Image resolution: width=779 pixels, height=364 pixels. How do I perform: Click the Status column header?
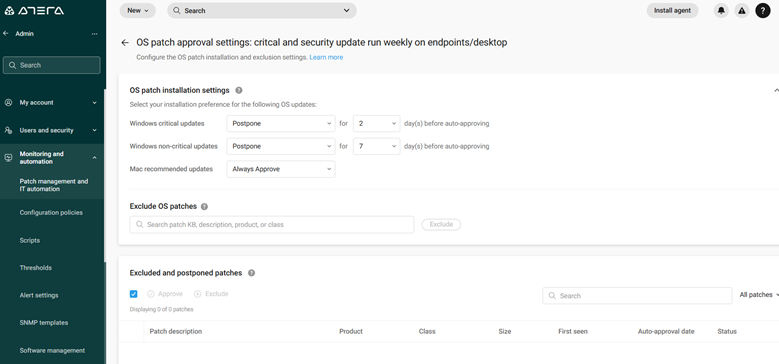[727, 331]
